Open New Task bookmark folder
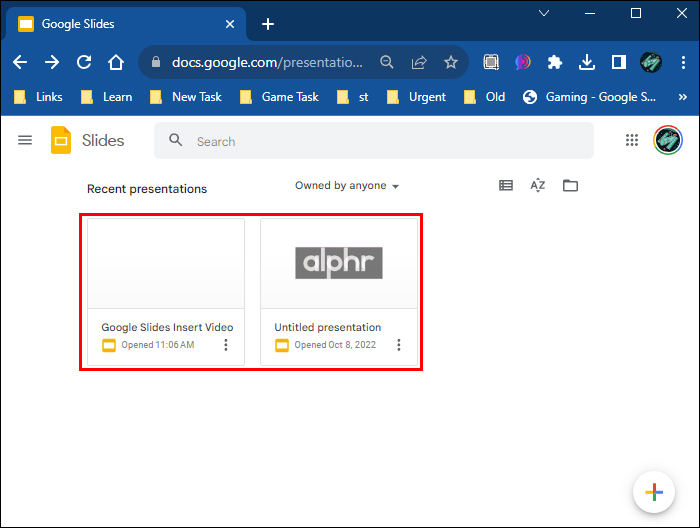The height and width of the screenshot is (528, 700). point(186,97)
